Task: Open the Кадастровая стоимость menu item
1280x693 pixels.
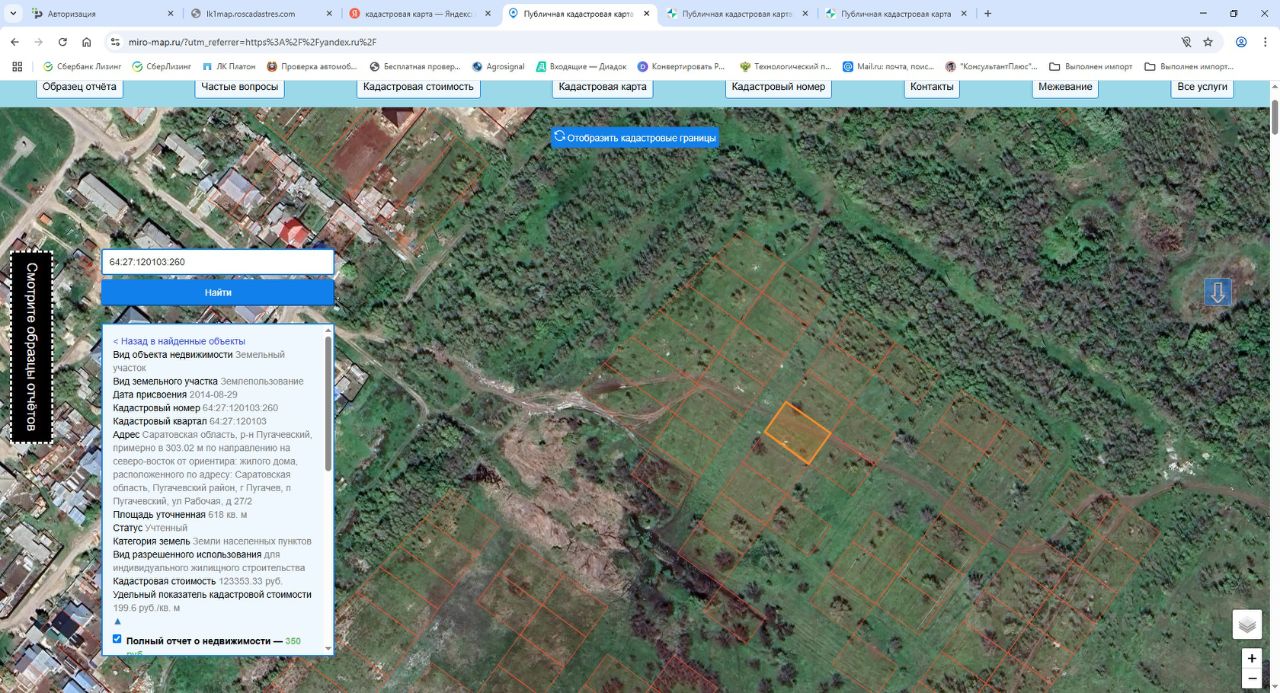Action: point(418,87)
